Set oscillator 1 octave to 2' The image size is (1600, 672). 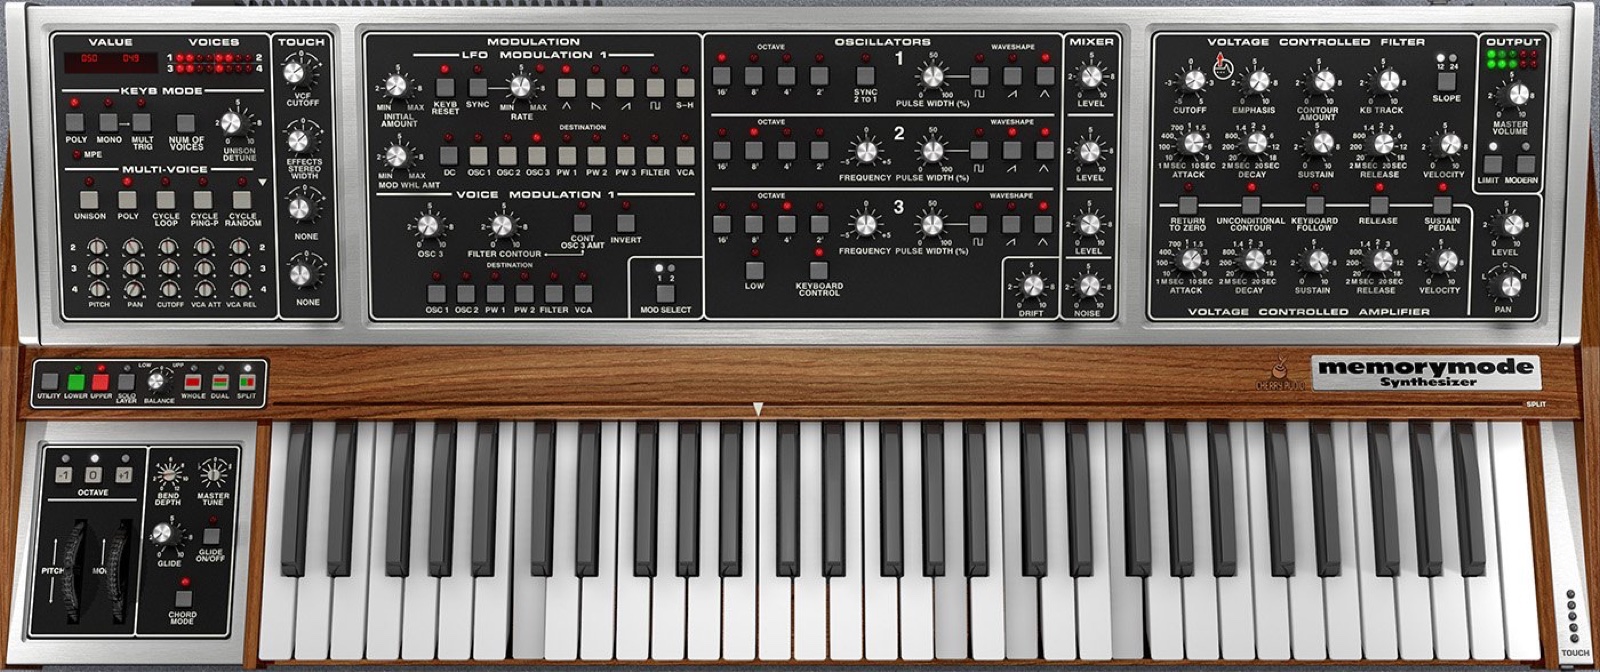pyautogui.click(x=819, y=76)
